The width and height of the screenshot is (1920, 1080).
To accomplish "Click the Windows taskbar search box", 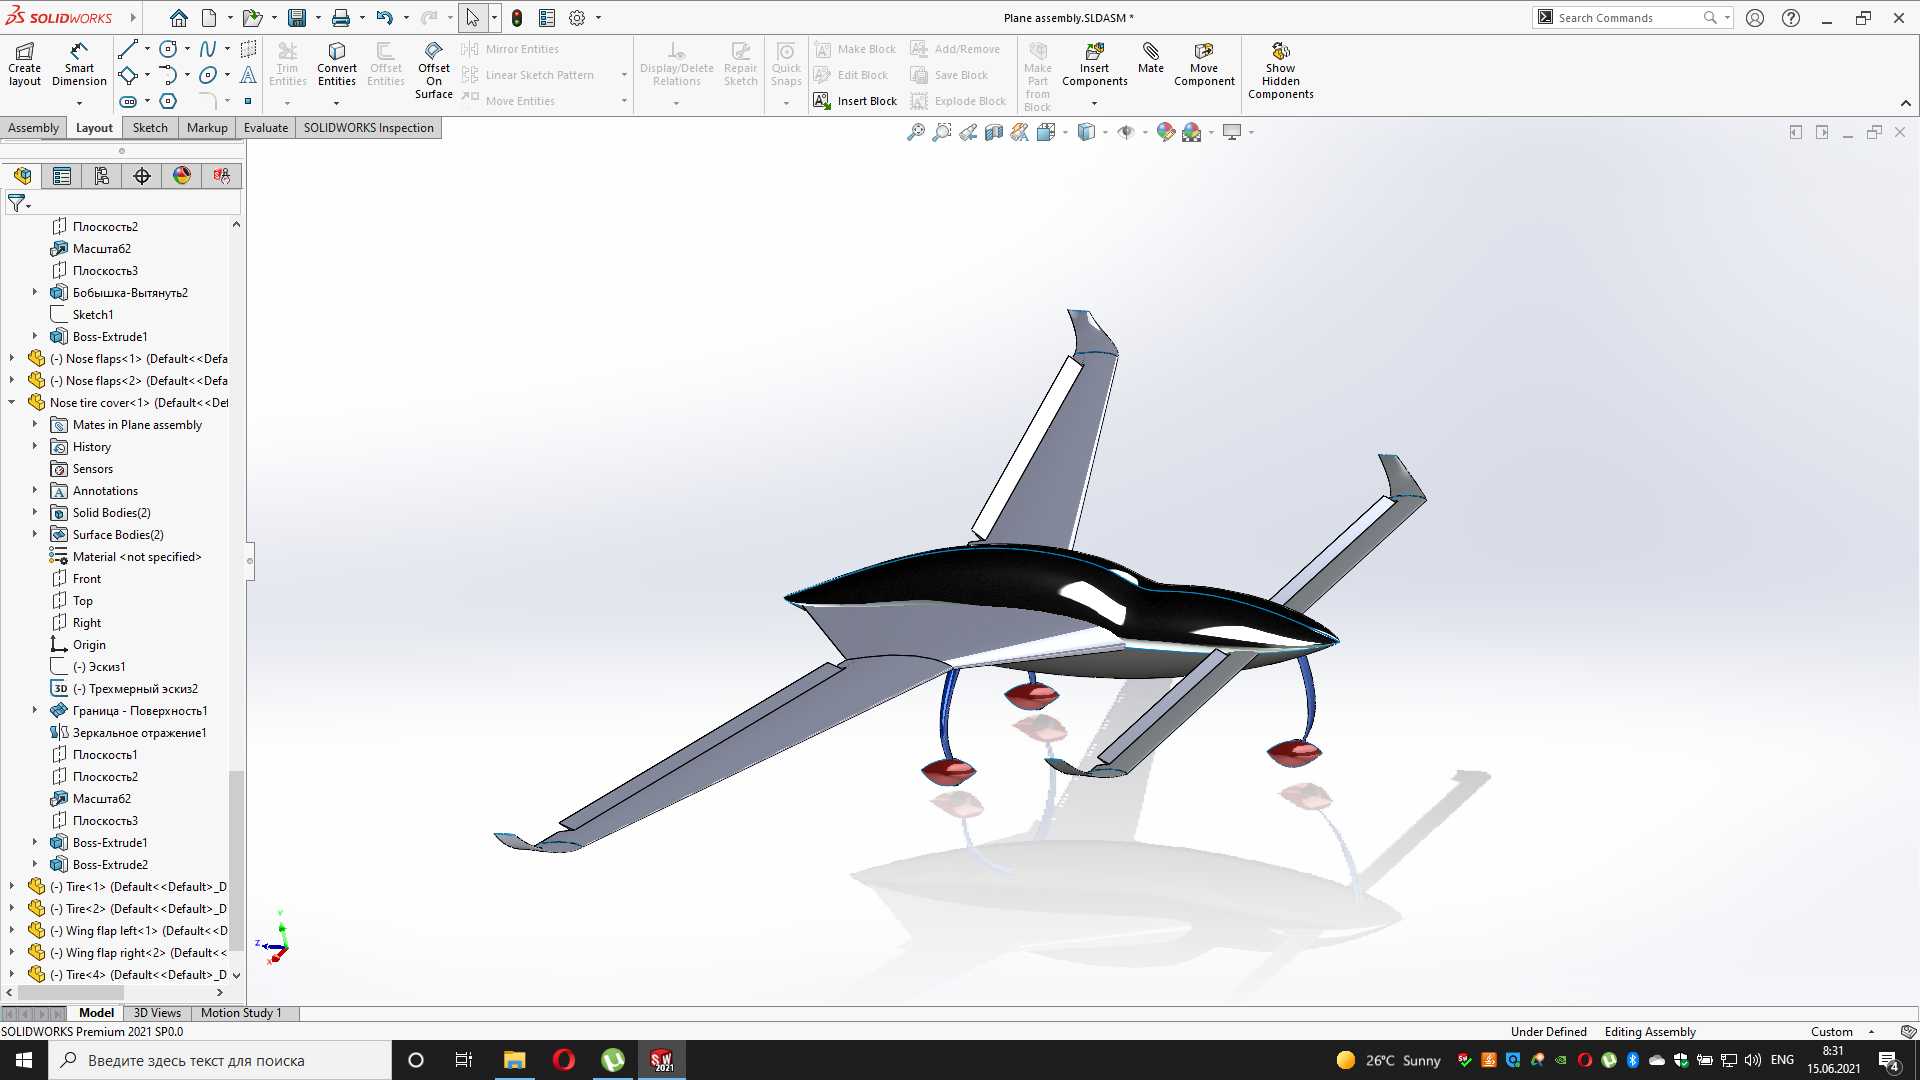I will [219, 1060].
